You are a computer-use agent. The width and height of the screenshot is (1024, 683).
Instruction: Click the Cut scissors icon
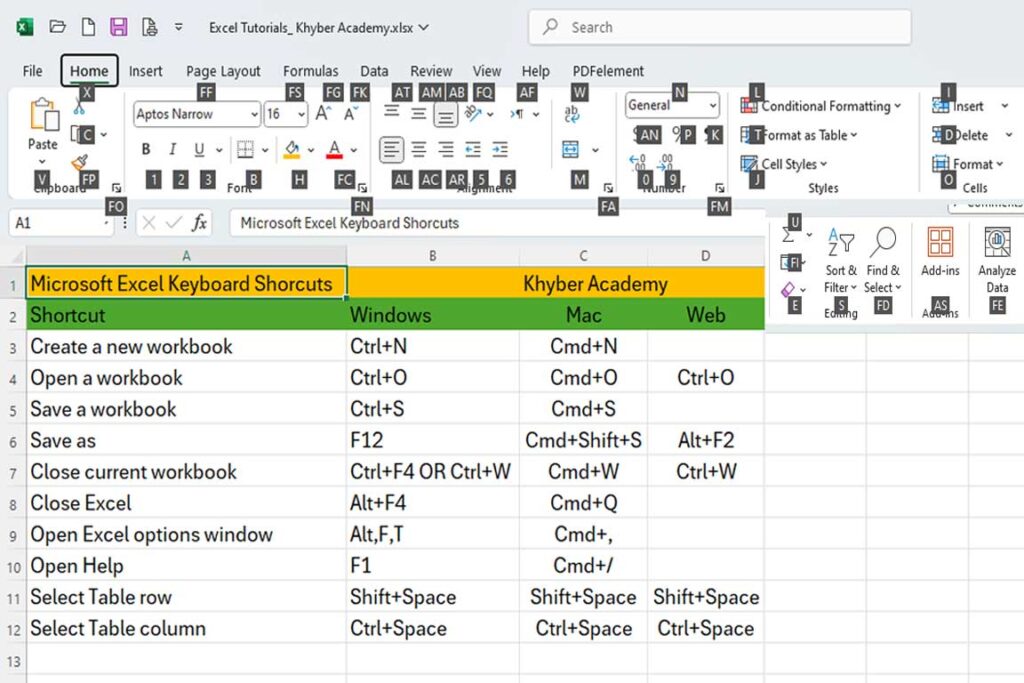[x=79, y=106]
